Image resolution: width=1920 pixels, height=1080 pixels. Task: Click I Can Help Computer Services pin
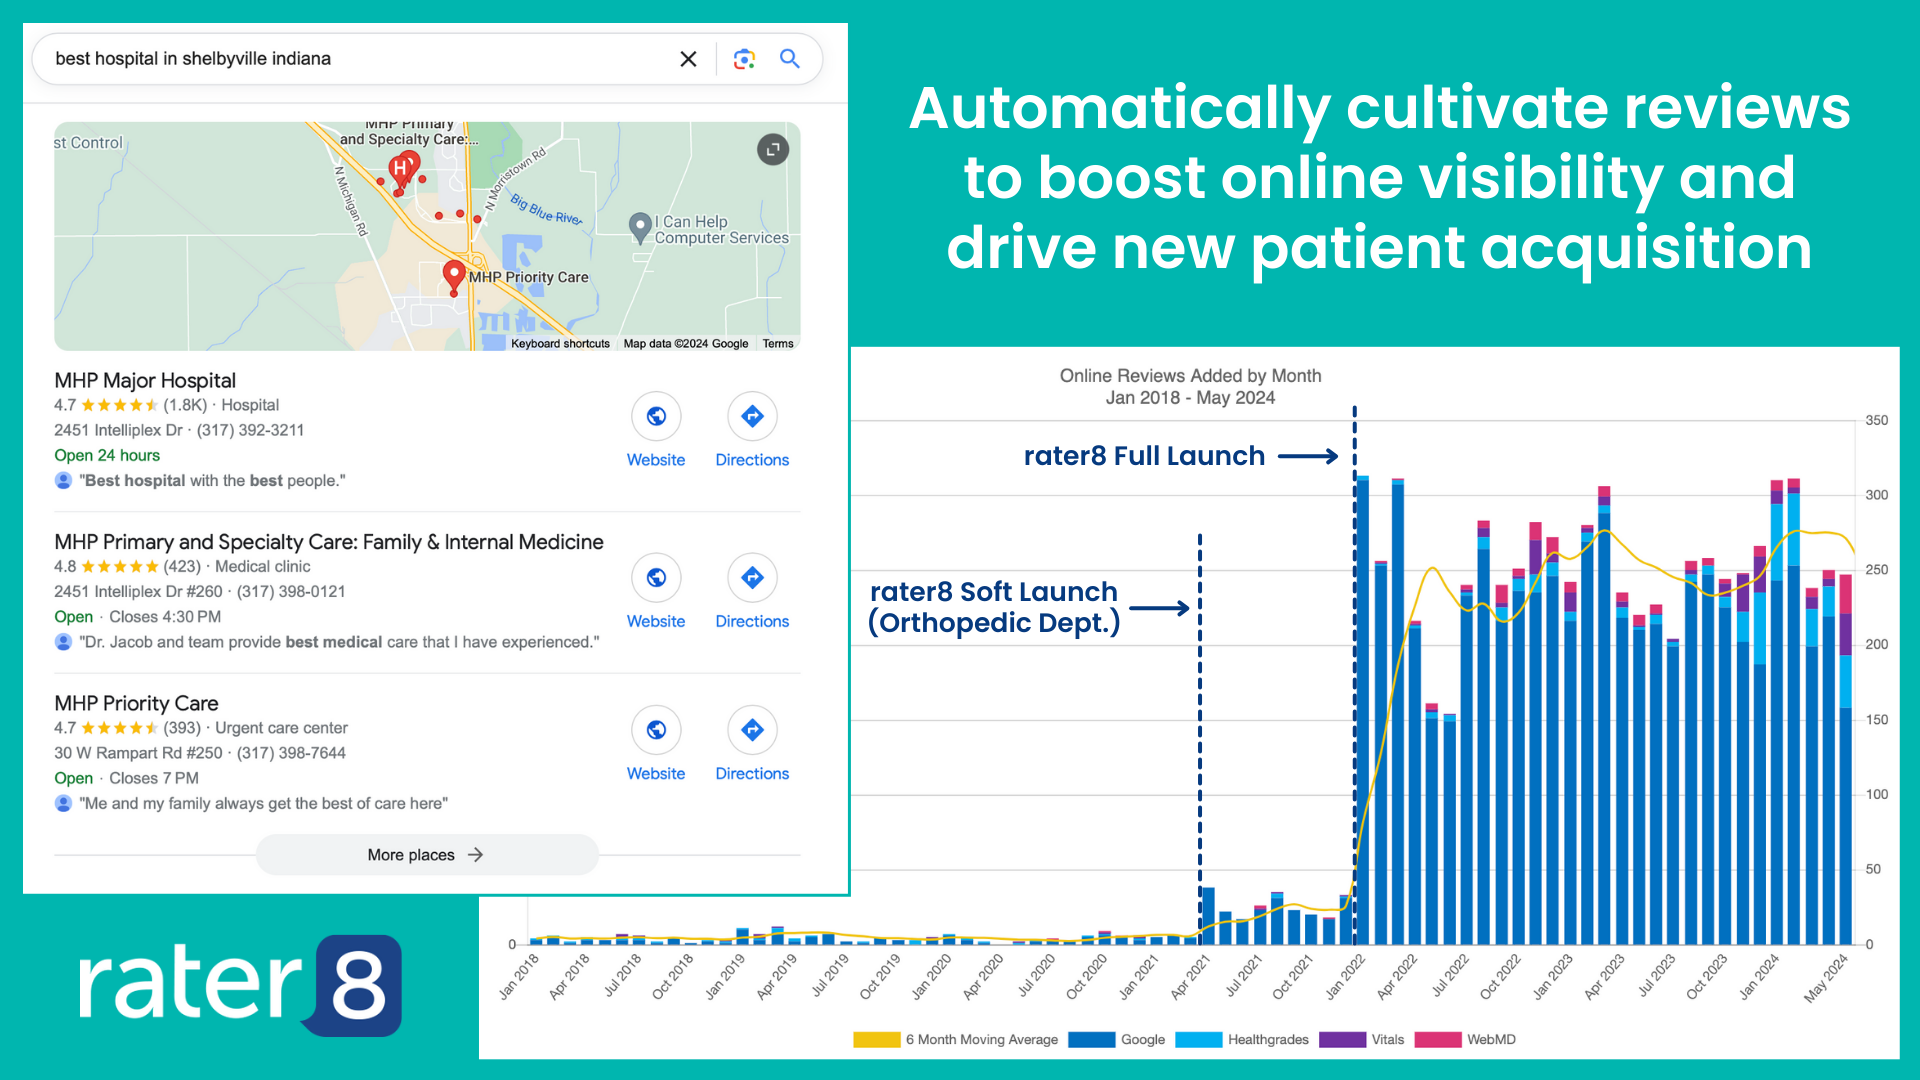[640, 226]
